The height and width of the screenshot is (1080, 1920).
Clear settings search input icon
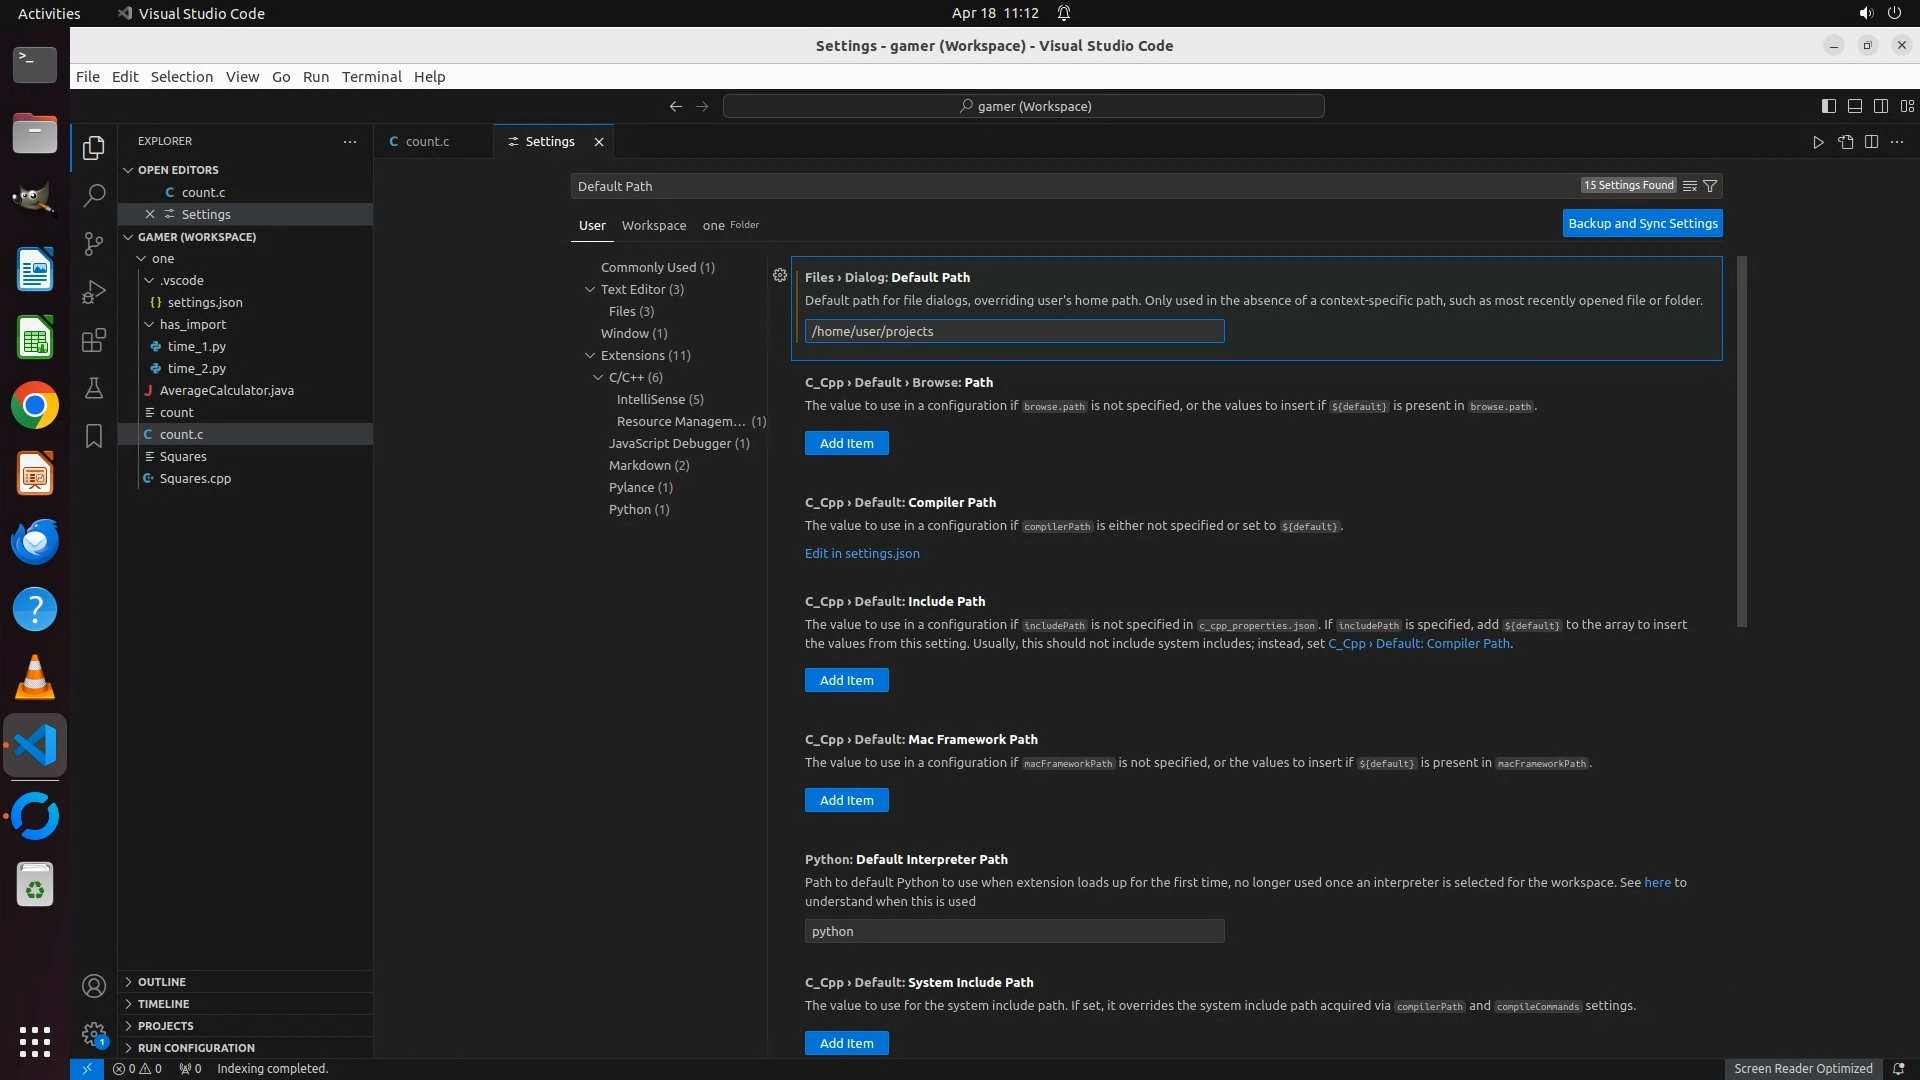(x=1689, y=186)
